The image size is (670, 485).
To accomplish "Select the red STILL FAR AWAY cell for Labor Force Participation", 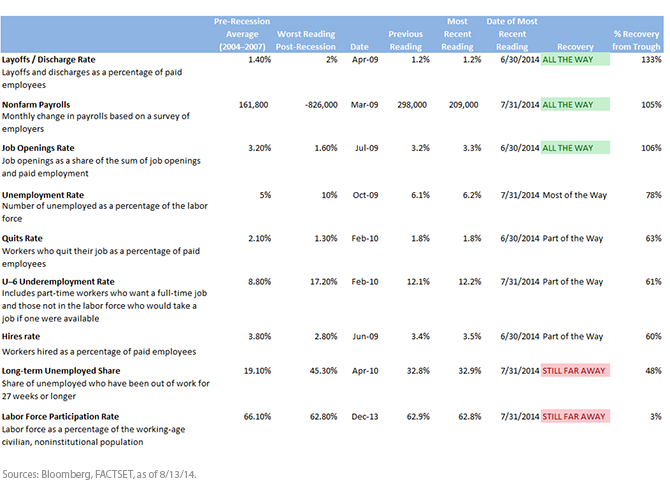I will point(574,415).
